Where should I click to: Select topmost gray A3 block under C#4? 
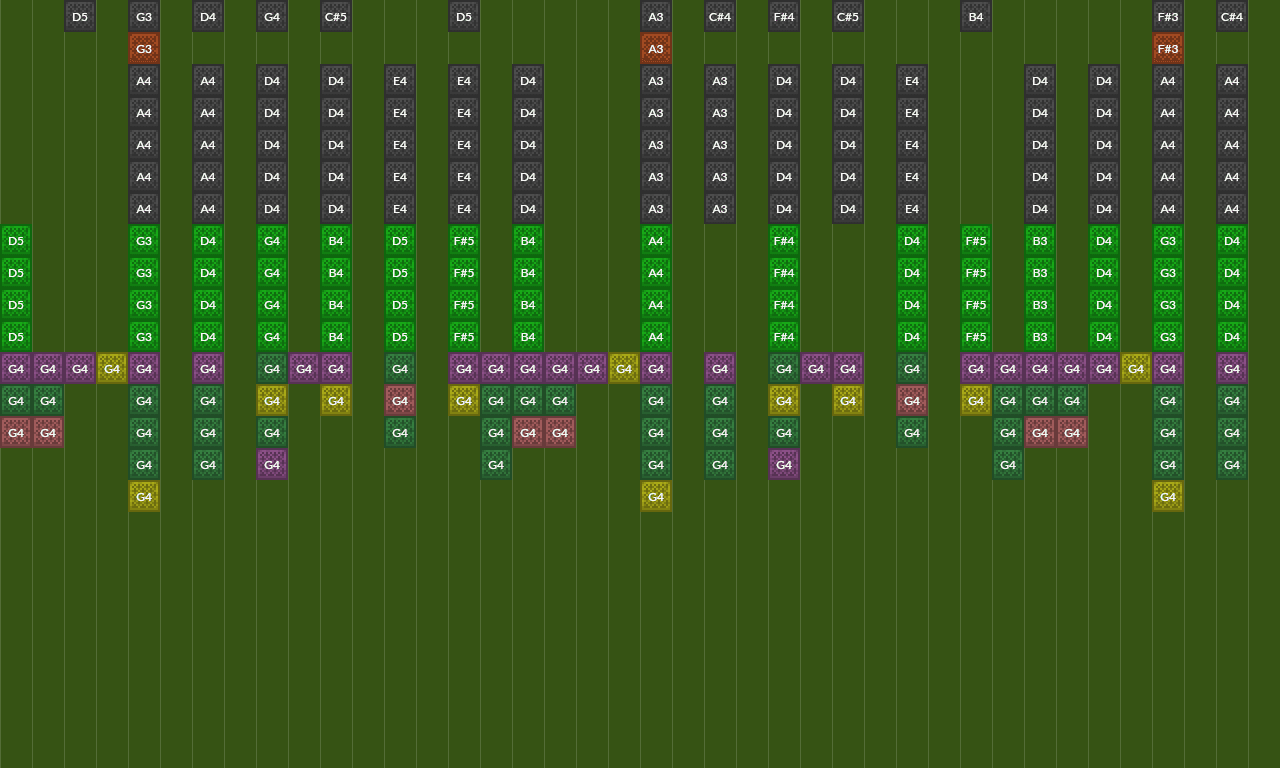tap(720, 80)
